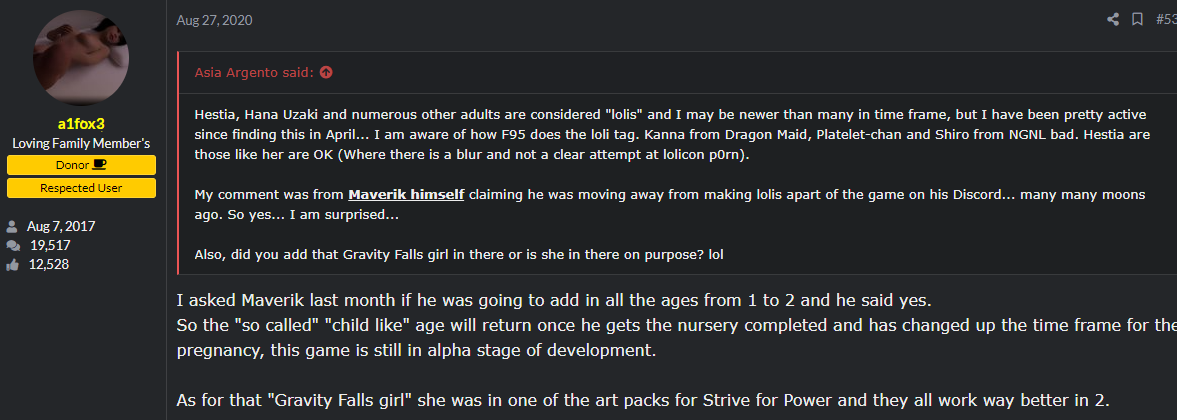The height and width of the screenshot is (420, 1177).
Task: Click the up-arrow icon beside Asia Argento said
Action: (326, 72)
